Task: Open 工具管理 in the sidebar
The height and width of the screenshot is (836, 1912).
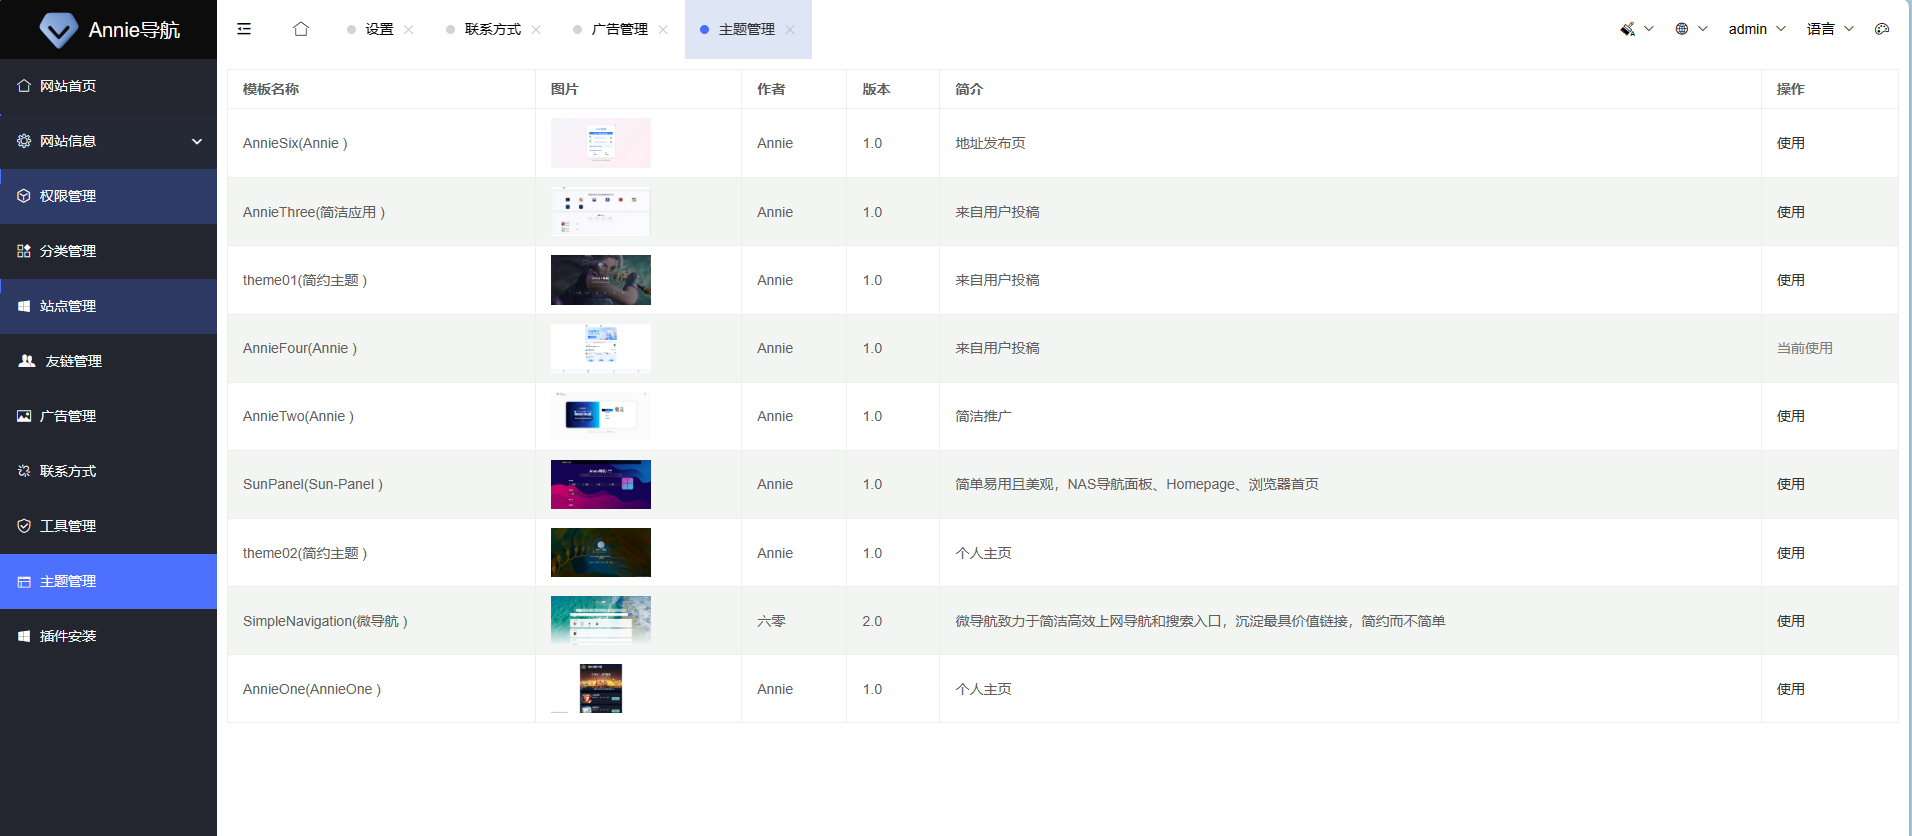Action: tap(68, 526)
